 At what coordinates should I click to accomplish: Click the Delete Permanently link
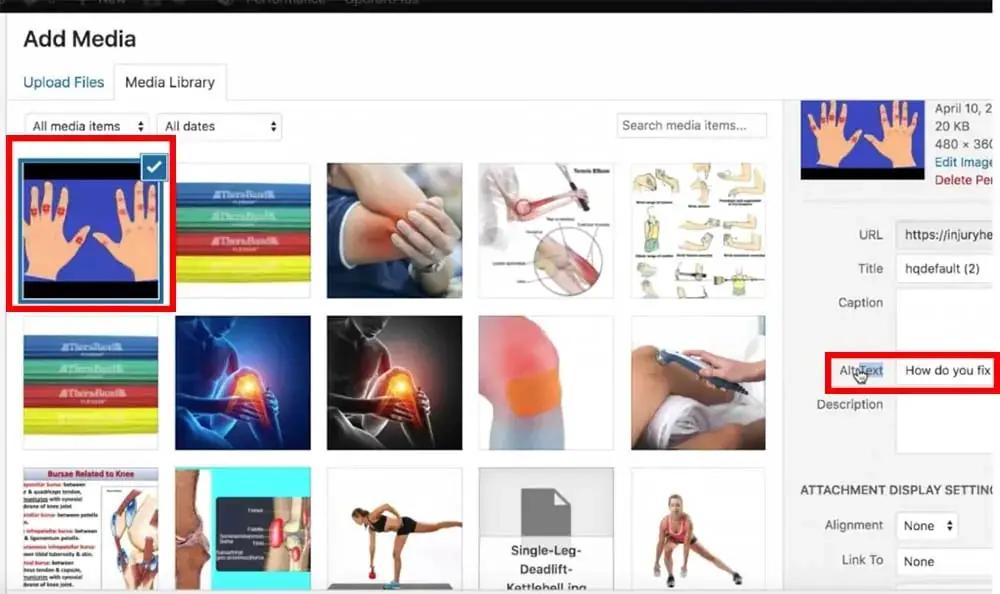click(x=963, y=180)
